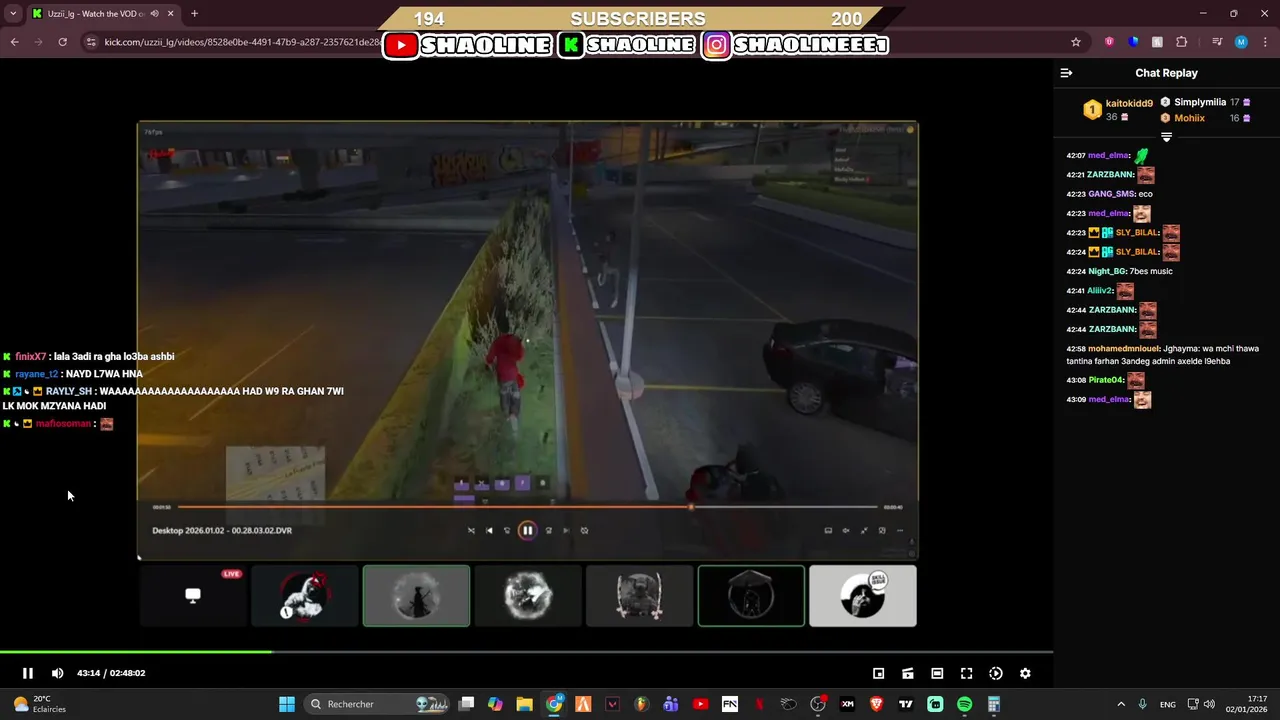The width and height of the screenshot is (1280, 720).
Task: Open File Explorer from the taskbar
Action: (525, 704)
